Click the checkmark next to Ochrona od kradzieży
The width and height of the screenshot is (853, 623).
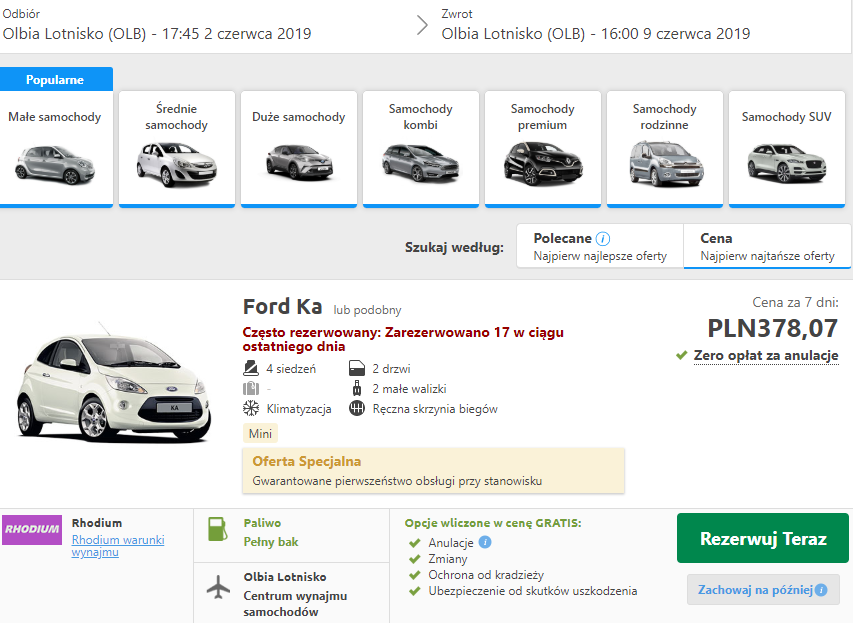pos(415,575)
